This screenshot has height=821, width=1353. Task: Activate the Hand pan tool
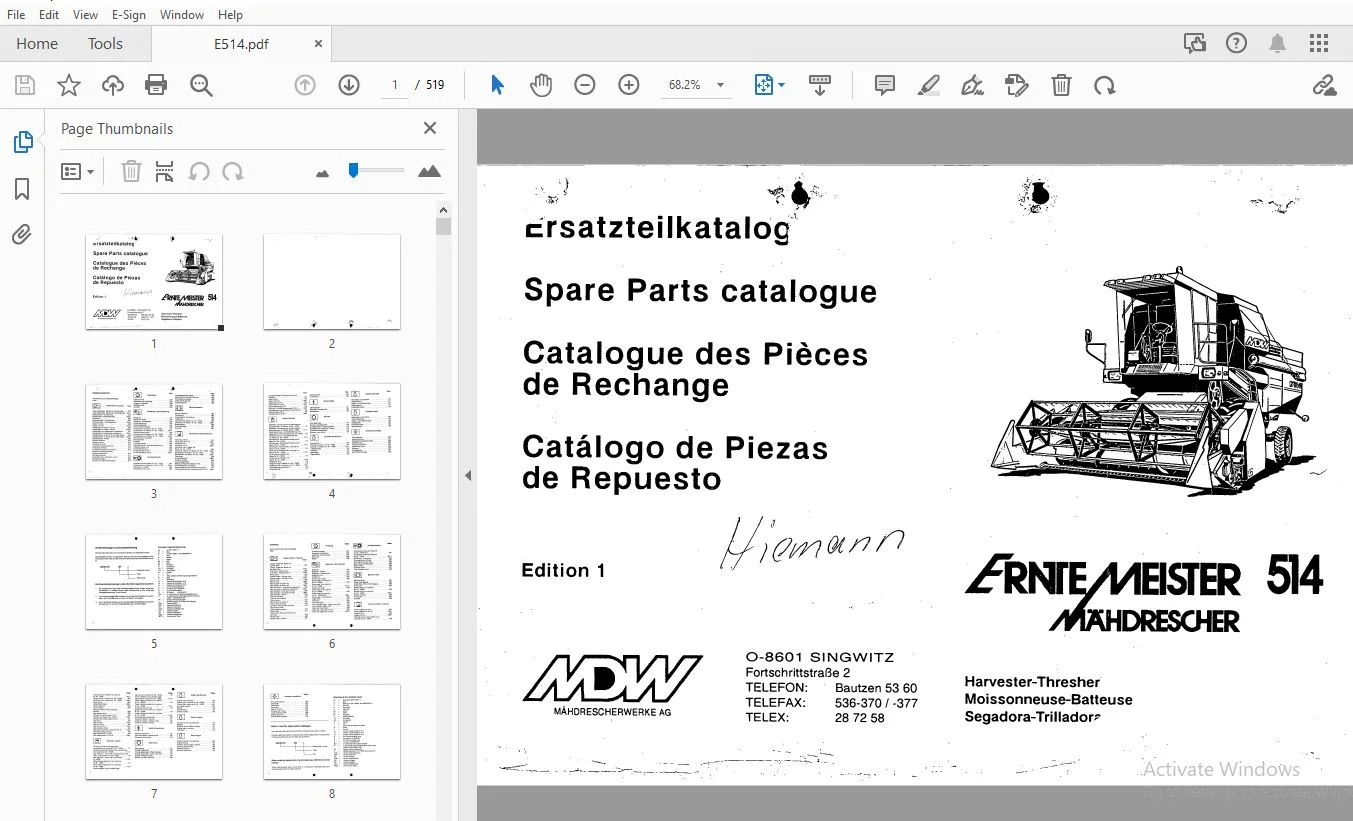tap(541, 86)
